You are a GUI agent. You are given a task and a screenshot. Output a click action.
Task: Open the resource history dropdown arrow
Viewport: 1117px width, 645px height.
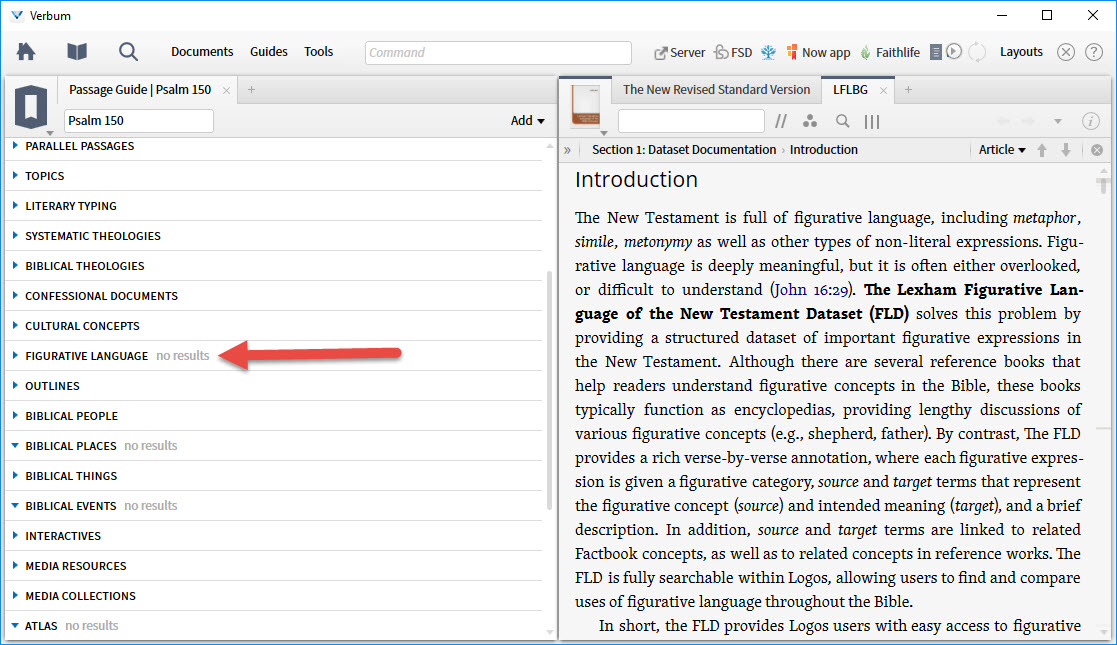coord(1058,121)
